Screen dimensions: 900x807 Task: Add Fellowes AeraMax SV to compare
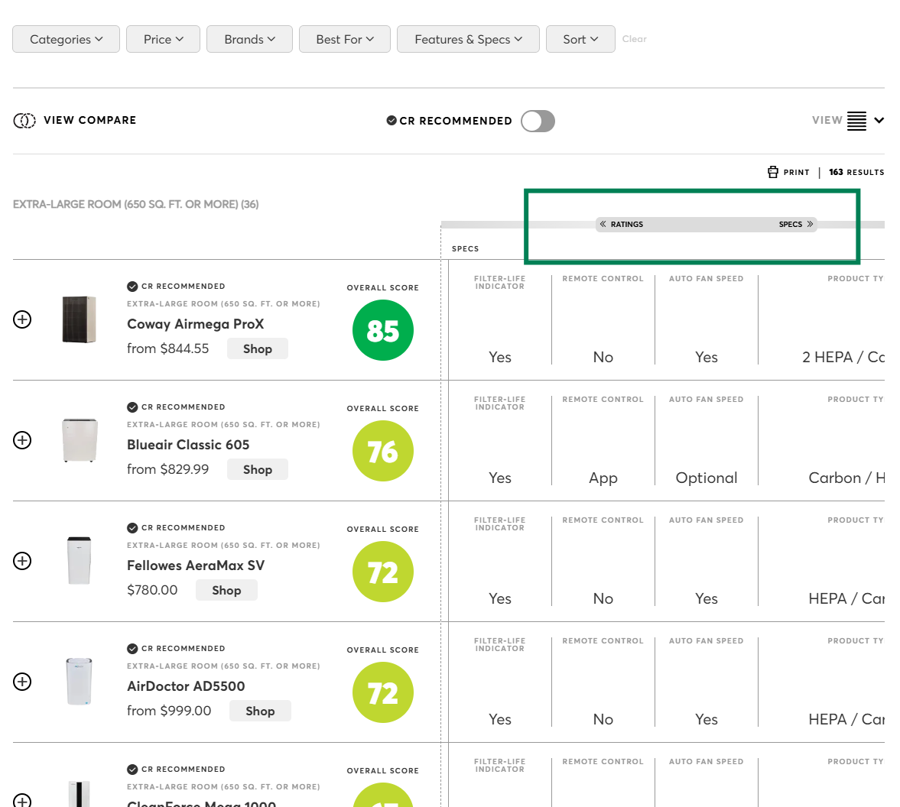(22, 561)
